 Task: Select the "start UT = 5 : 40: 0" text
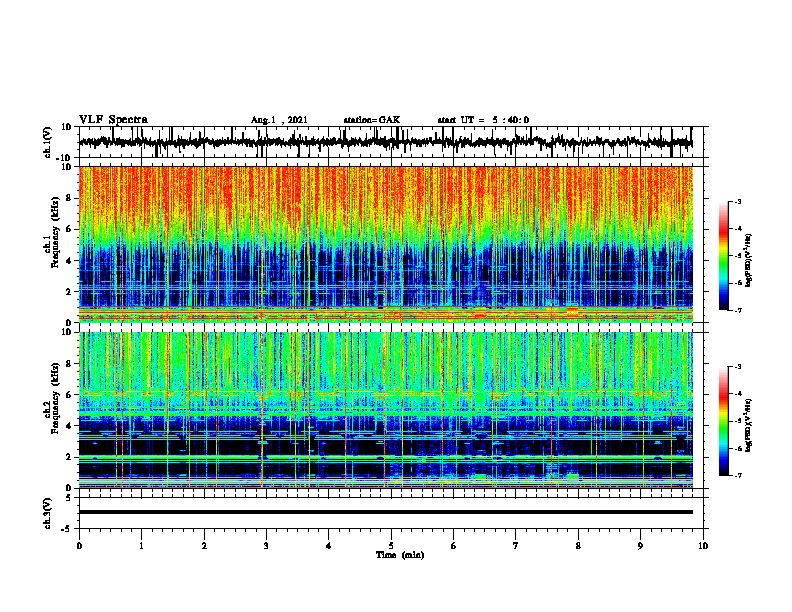[x=483, y=120]
